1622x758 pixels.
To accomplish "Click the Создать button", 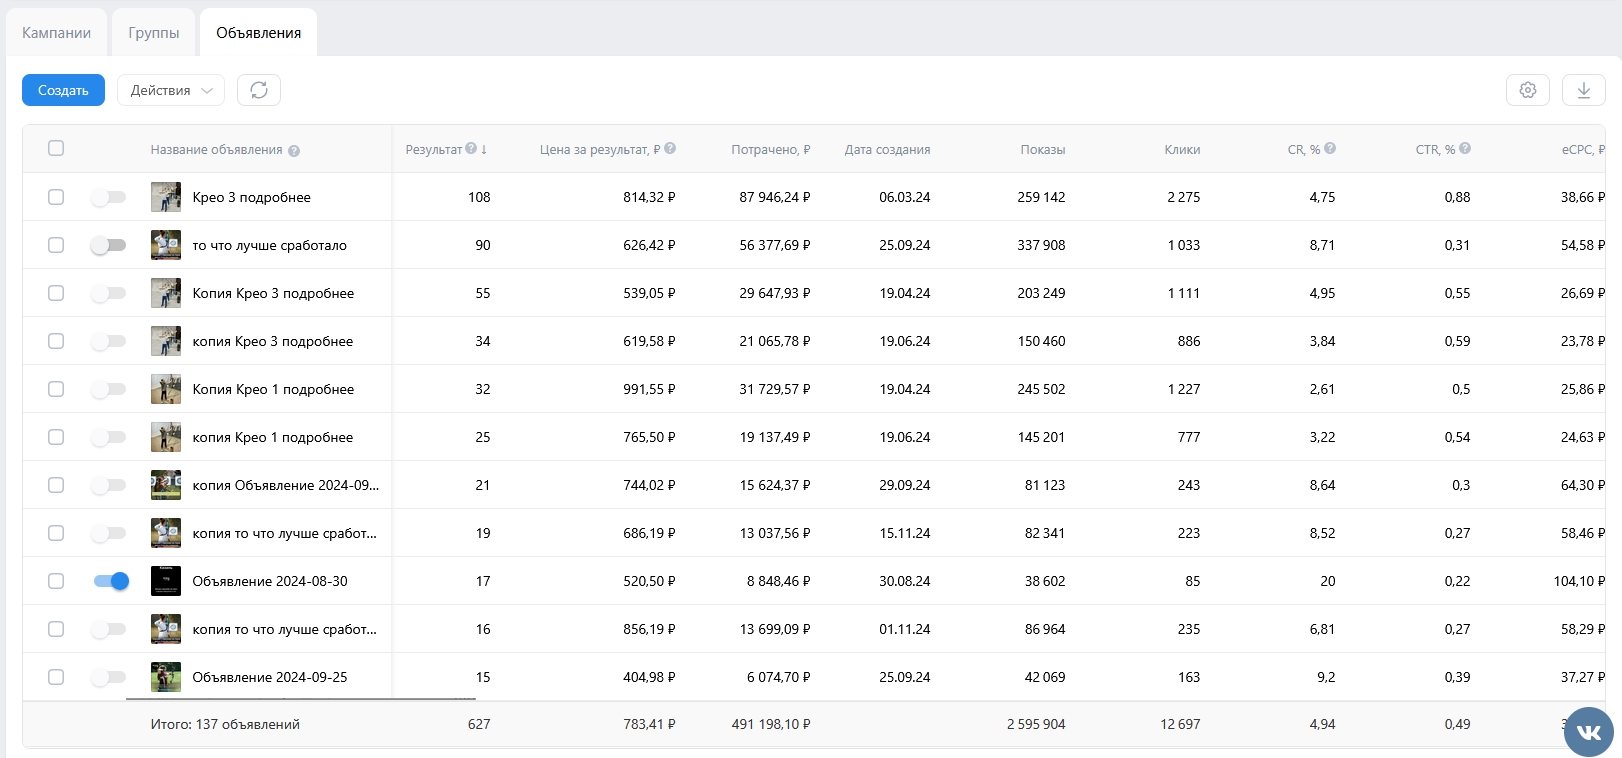I will click(x=63, y=90).
